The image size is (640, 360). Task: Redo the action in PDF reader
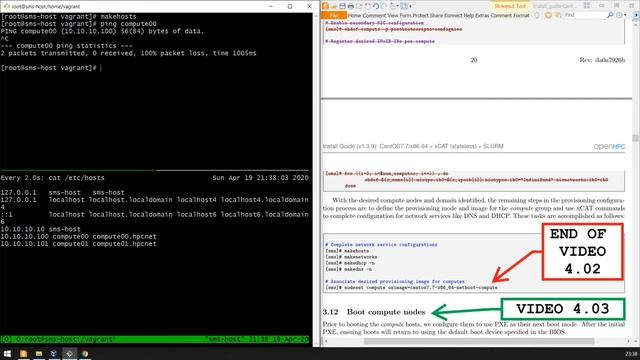click(384, 6)
